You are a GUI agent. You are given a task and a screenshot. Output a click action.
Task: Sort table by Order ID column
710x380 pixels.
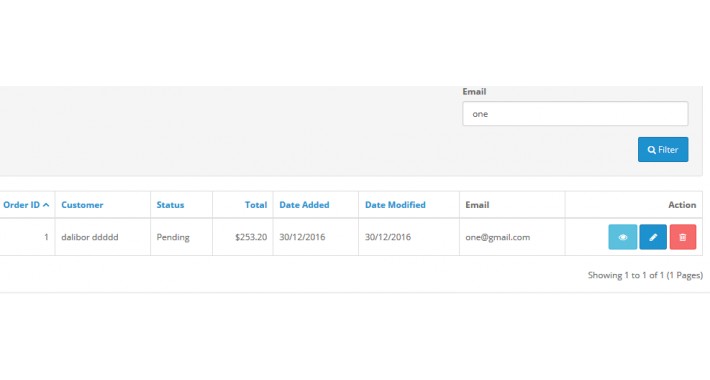[26, 205]
